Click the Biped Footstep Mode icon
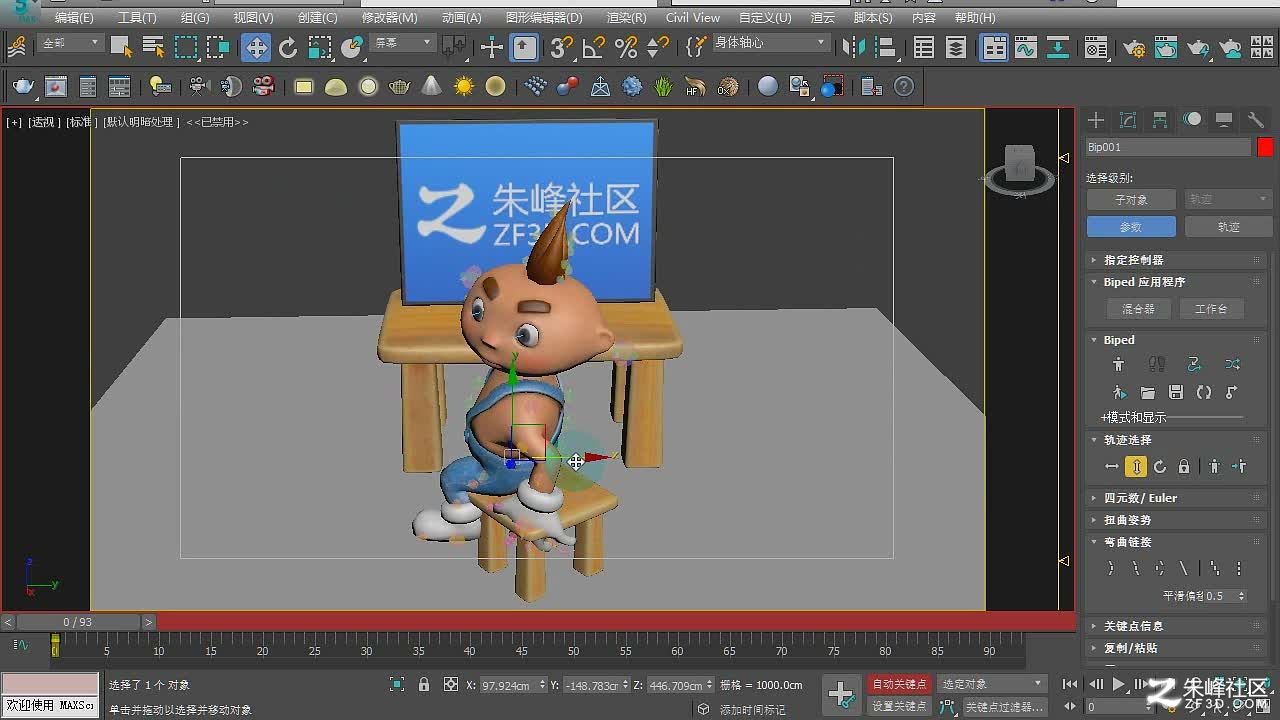1280x720 pixels. pyautogui.click(x=1157, y=365)
